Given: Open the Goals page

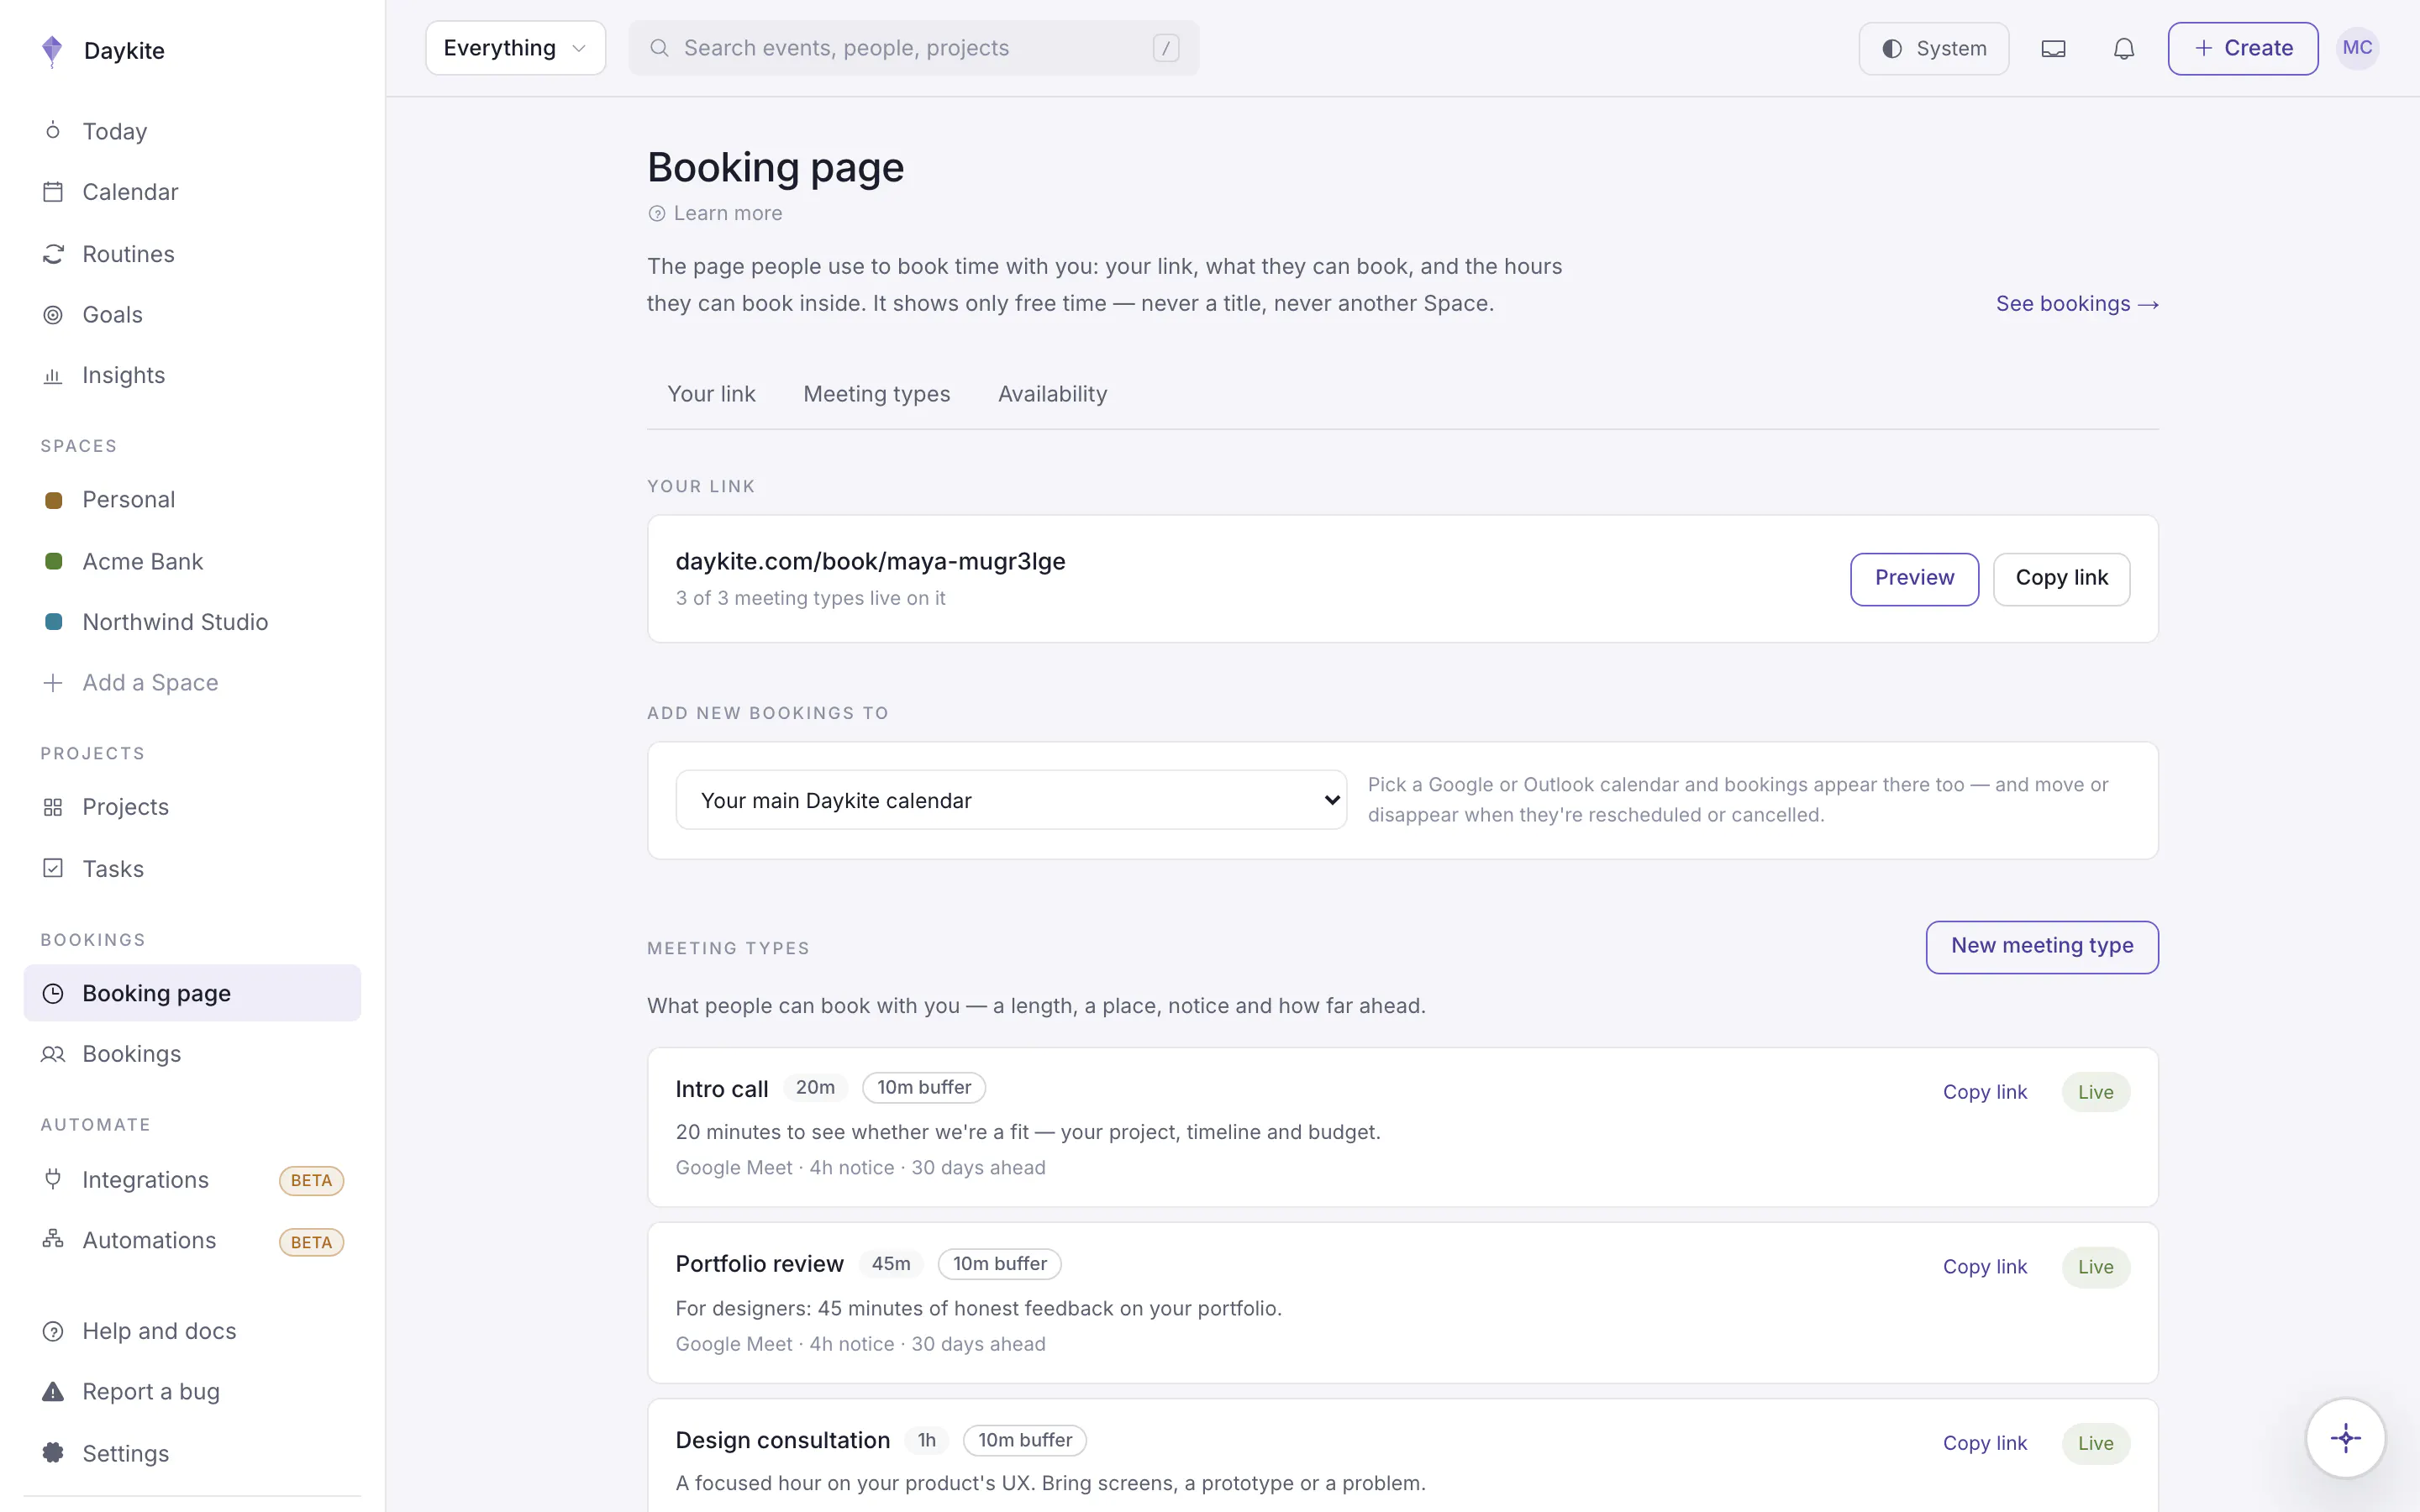Looking at the screenshot, I should 192,315.
